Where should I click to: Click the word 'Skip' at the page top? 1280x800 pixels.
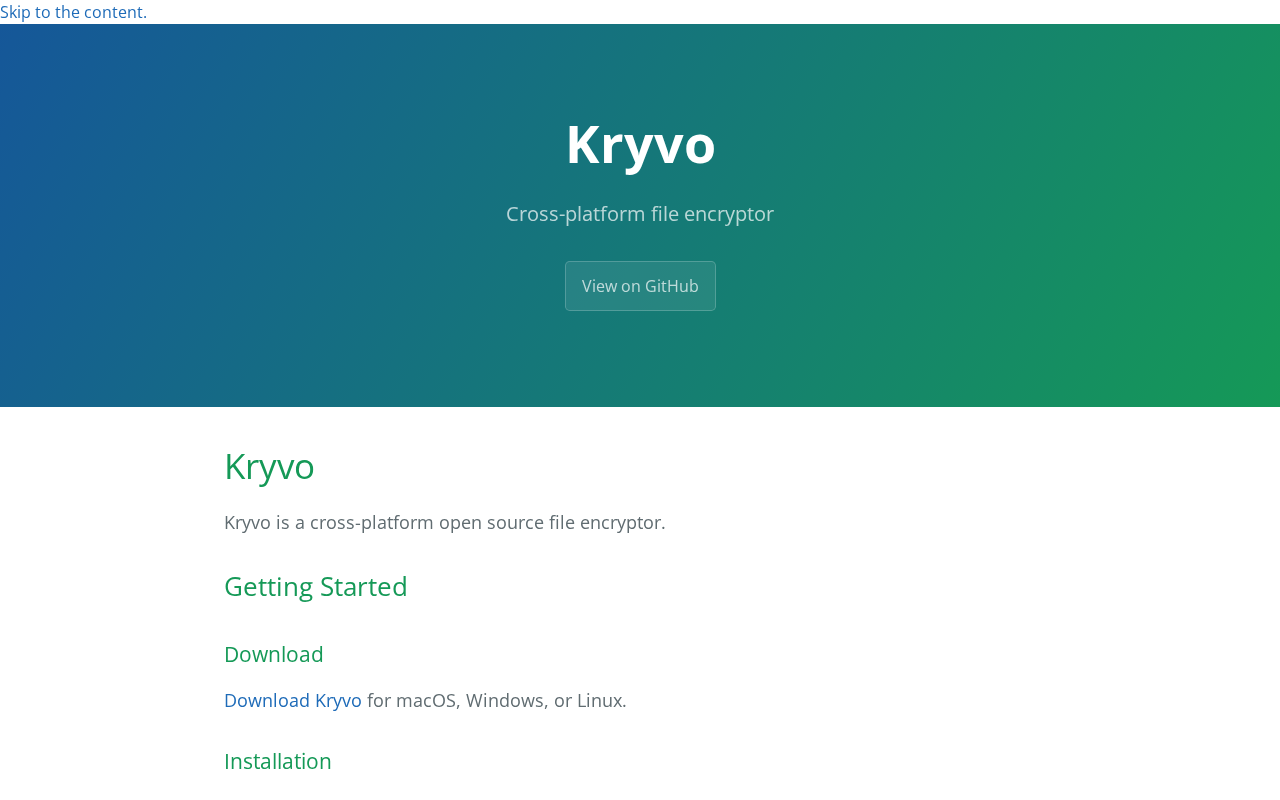pyautogui.click(x=15, y=12)
